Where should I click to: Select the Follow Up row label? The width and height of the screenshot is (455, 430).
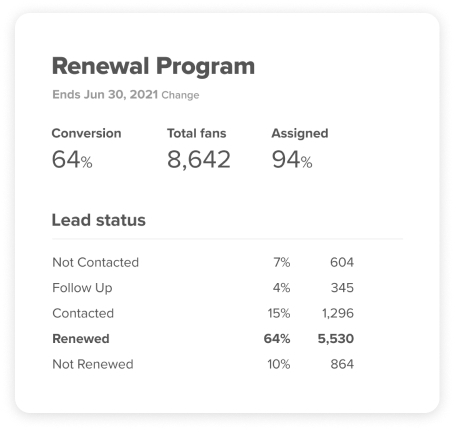(82, 288)
